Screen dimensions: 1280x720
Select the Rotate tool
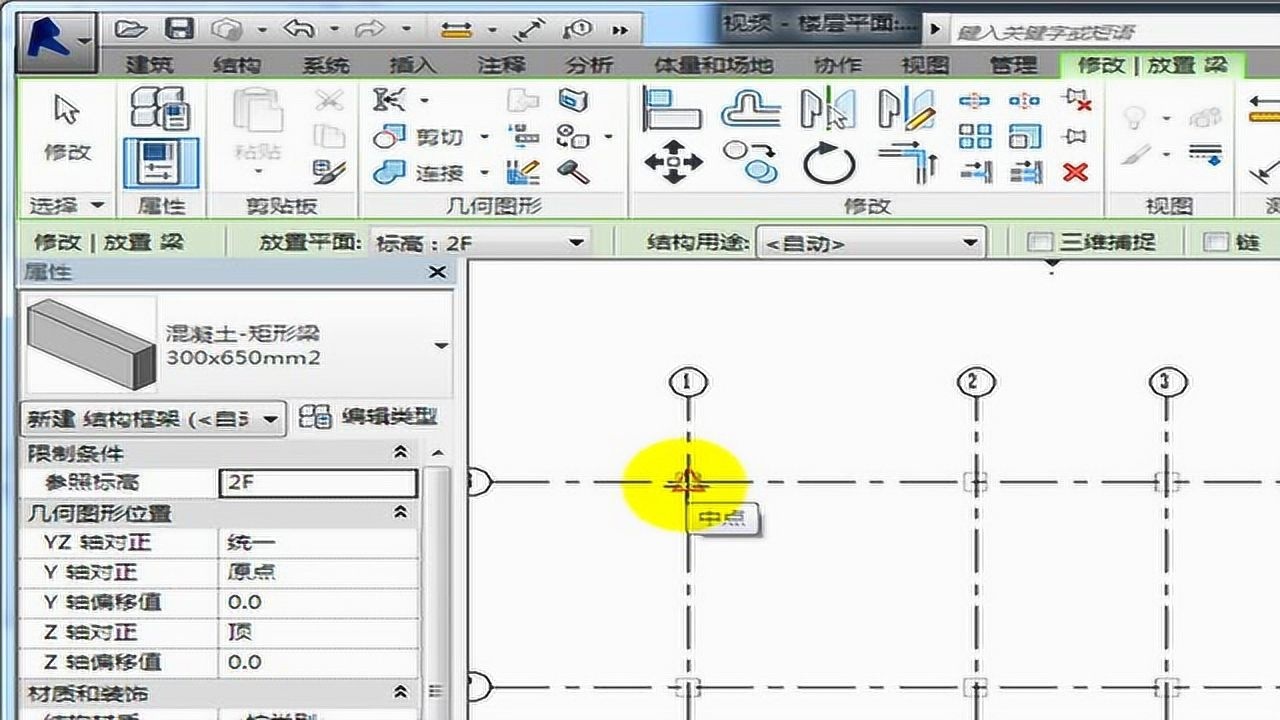coord(829,163)
